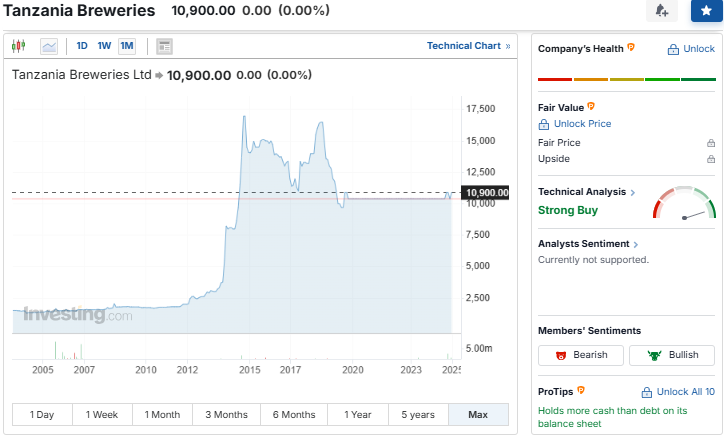
Task: Set the chart interval to 1M
Action: 127,46
